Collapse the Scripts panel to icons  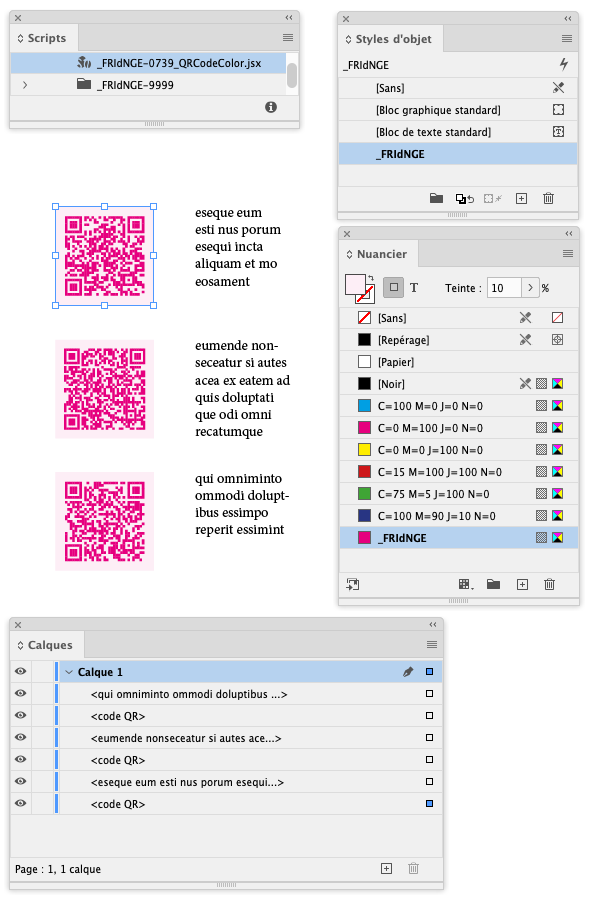[289, 18]
